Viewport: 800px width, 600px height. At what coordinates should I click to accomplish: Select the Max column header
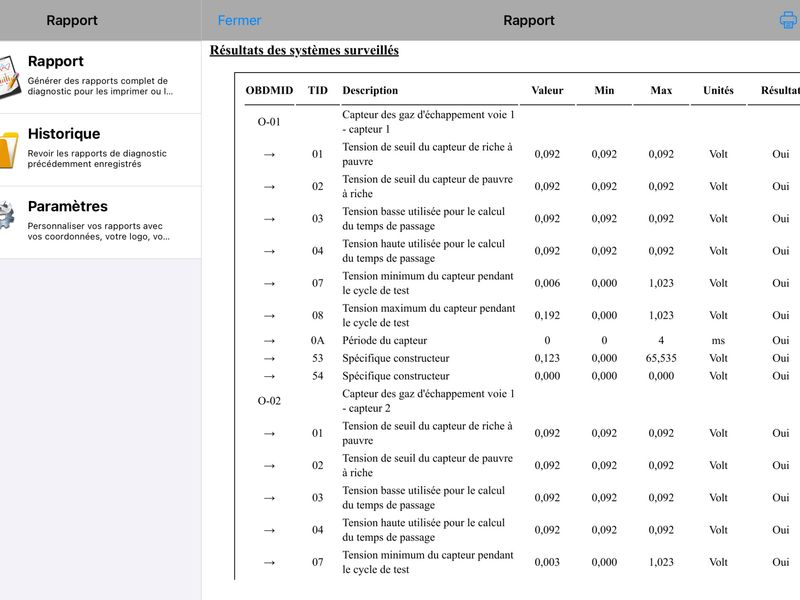pos(661,90)
